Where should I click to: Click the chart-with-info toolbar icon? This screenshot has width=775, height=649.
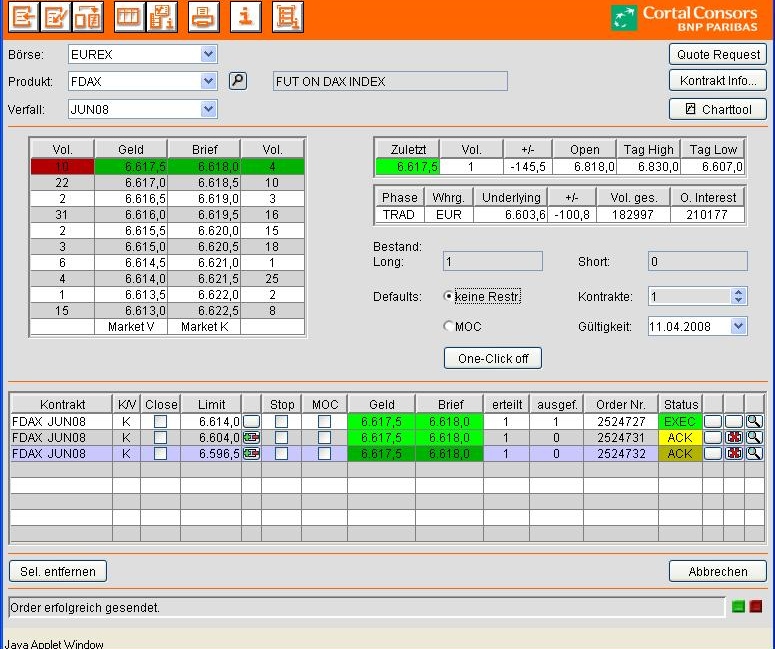pyautogui.click(x=162, y=17)
